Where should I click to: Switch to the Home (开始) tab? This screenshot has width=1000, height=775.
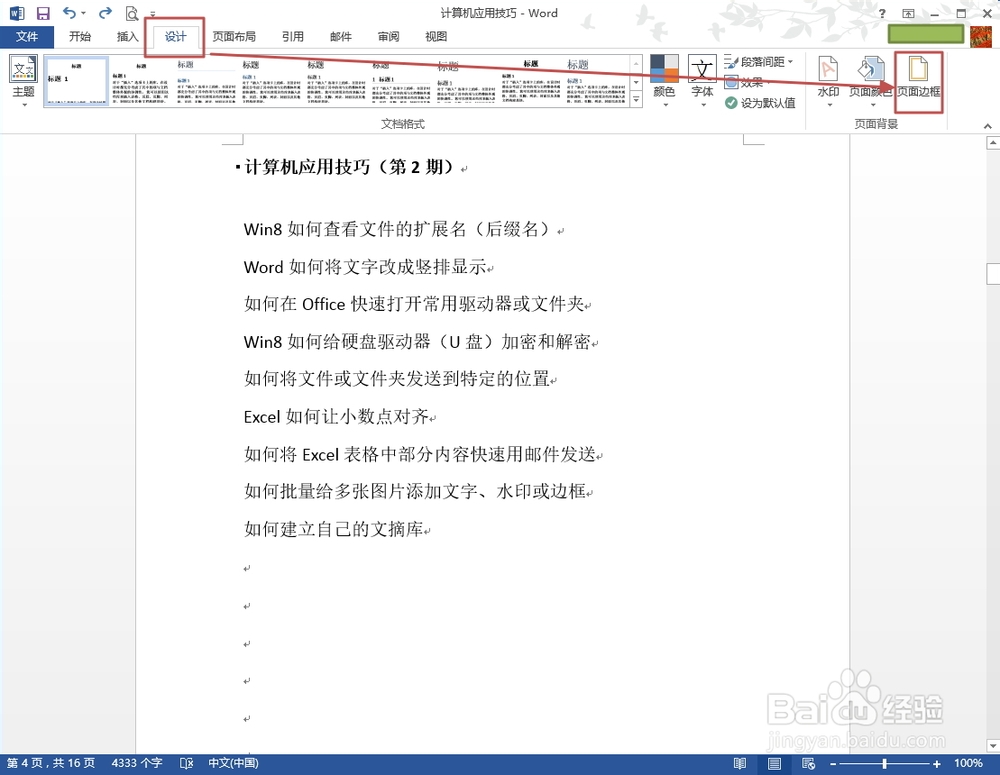point(80,36)
